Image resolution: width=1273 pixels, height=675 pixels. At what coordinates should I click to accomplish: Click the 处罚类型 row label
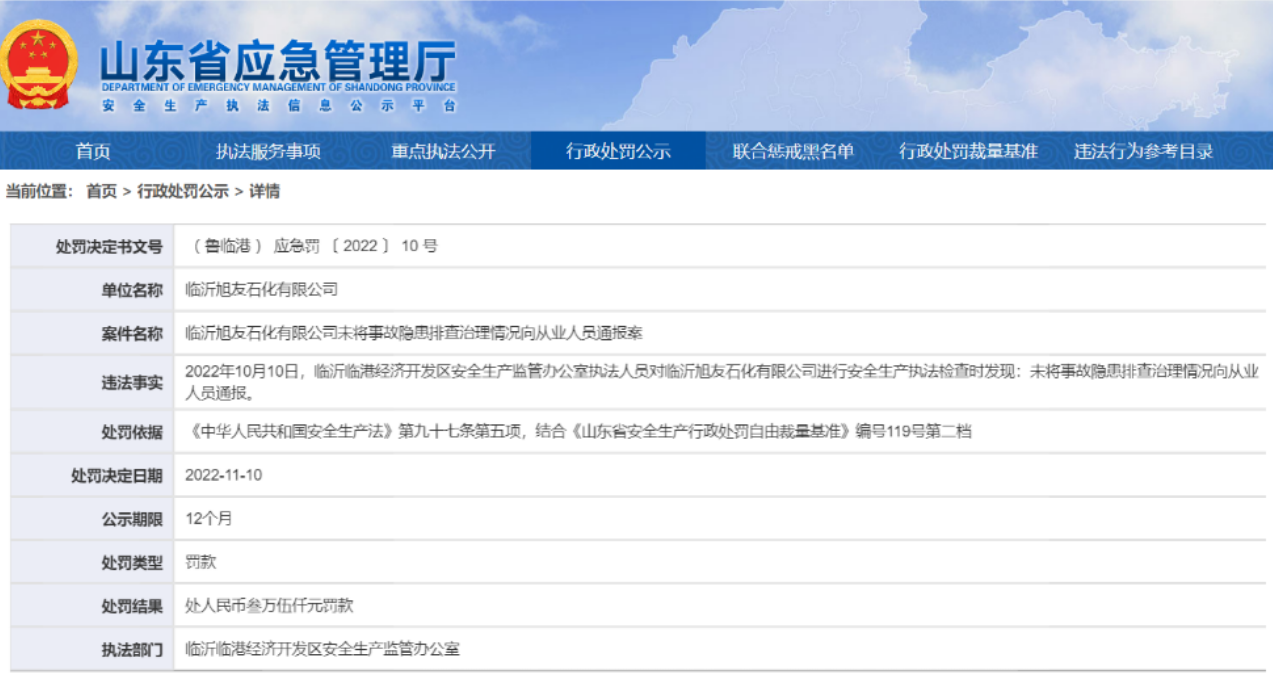click(x=132, y=563)
